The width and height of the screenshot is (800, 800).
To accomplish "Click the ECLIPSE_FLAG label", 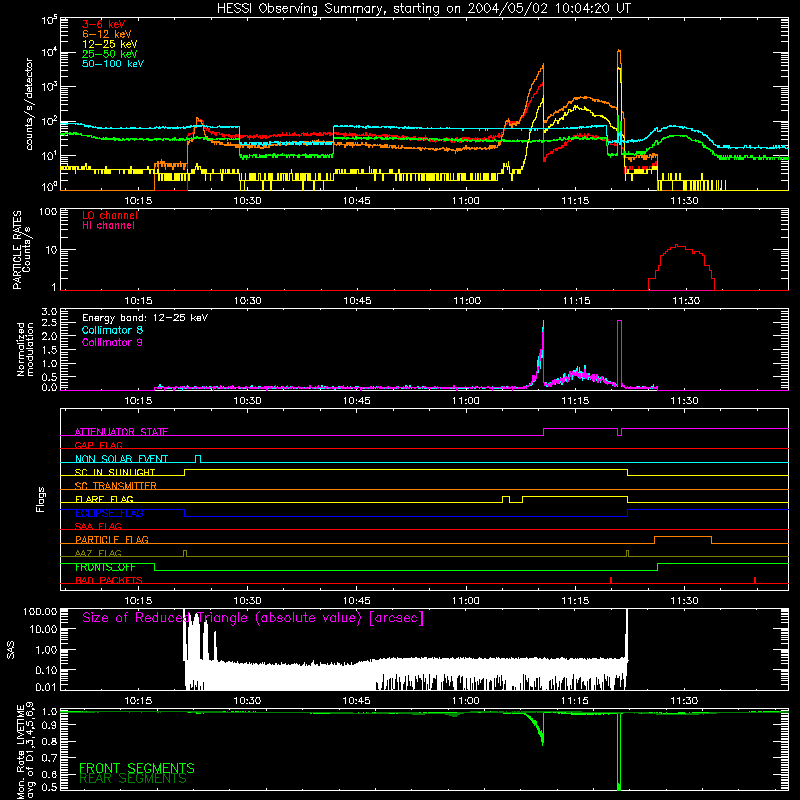I will (x=109, y=513).
